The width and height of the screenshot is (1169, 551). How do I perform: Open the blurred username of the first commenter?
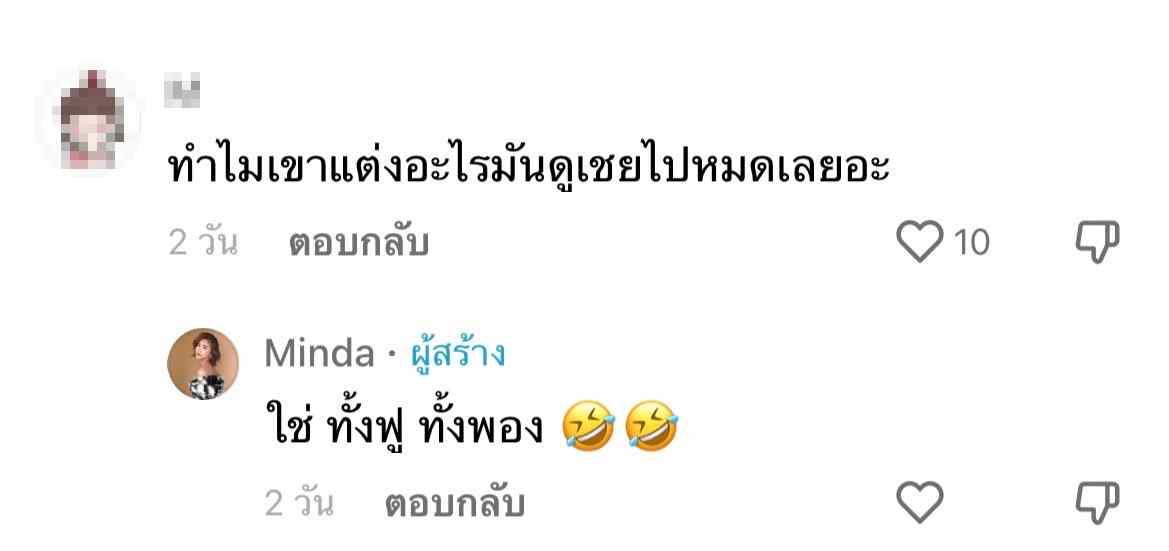pyautogui.click(x=183, y=89)
